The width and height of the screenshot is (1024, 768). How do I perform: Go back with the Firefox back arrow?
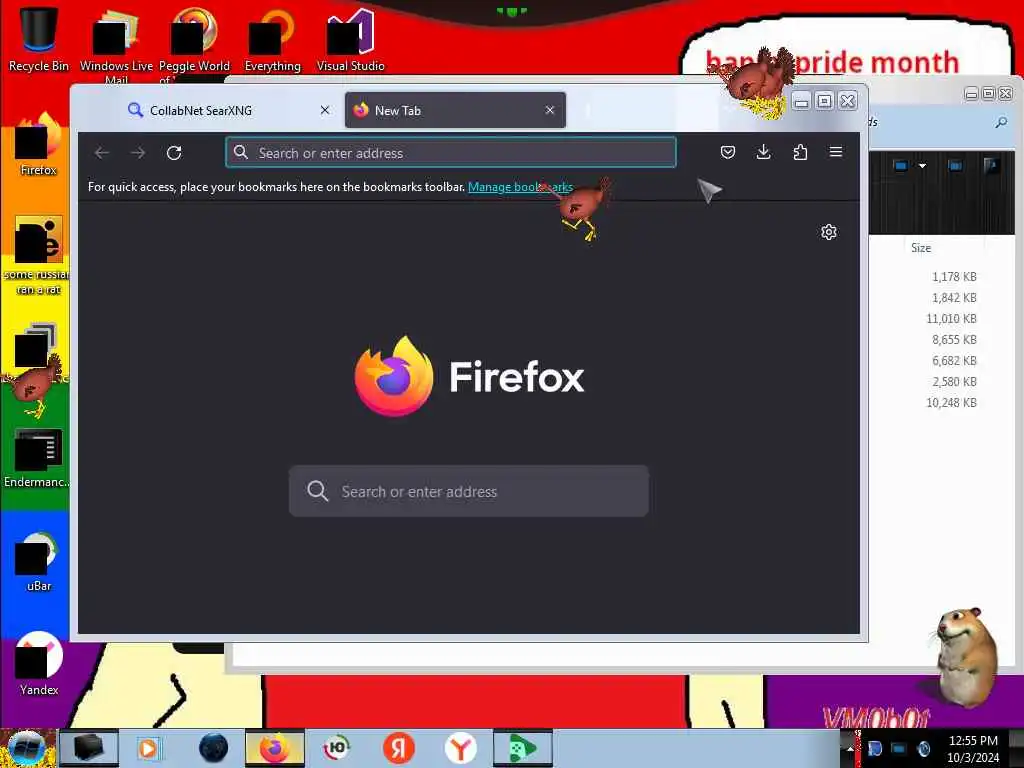tap(102, 153)
